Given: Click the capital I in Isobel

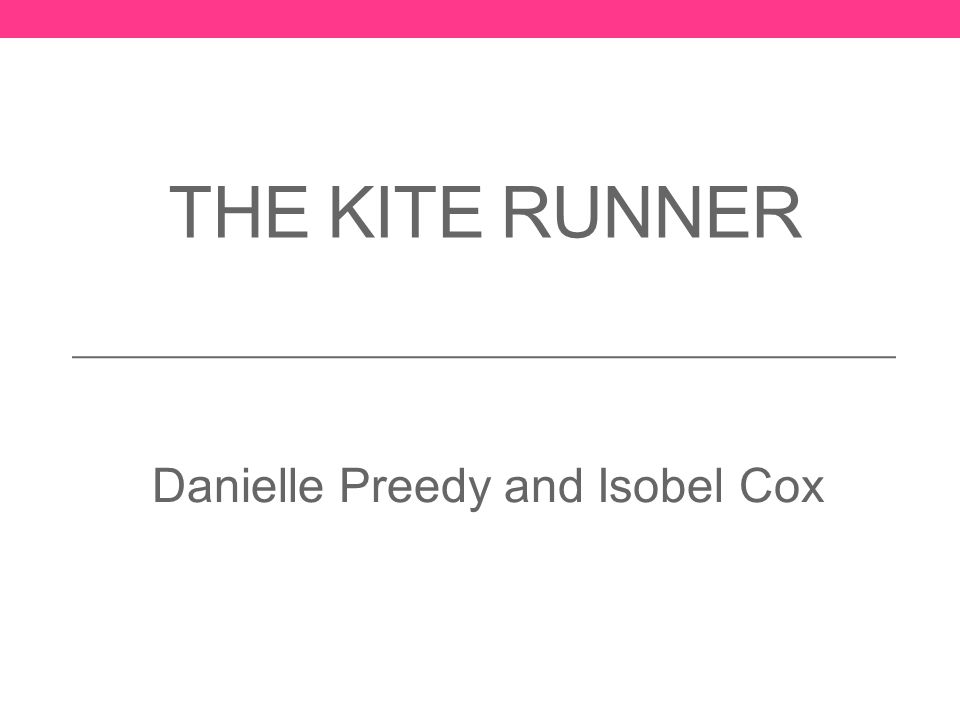Looking at the screenshot, I should click(x=602, y=486).
